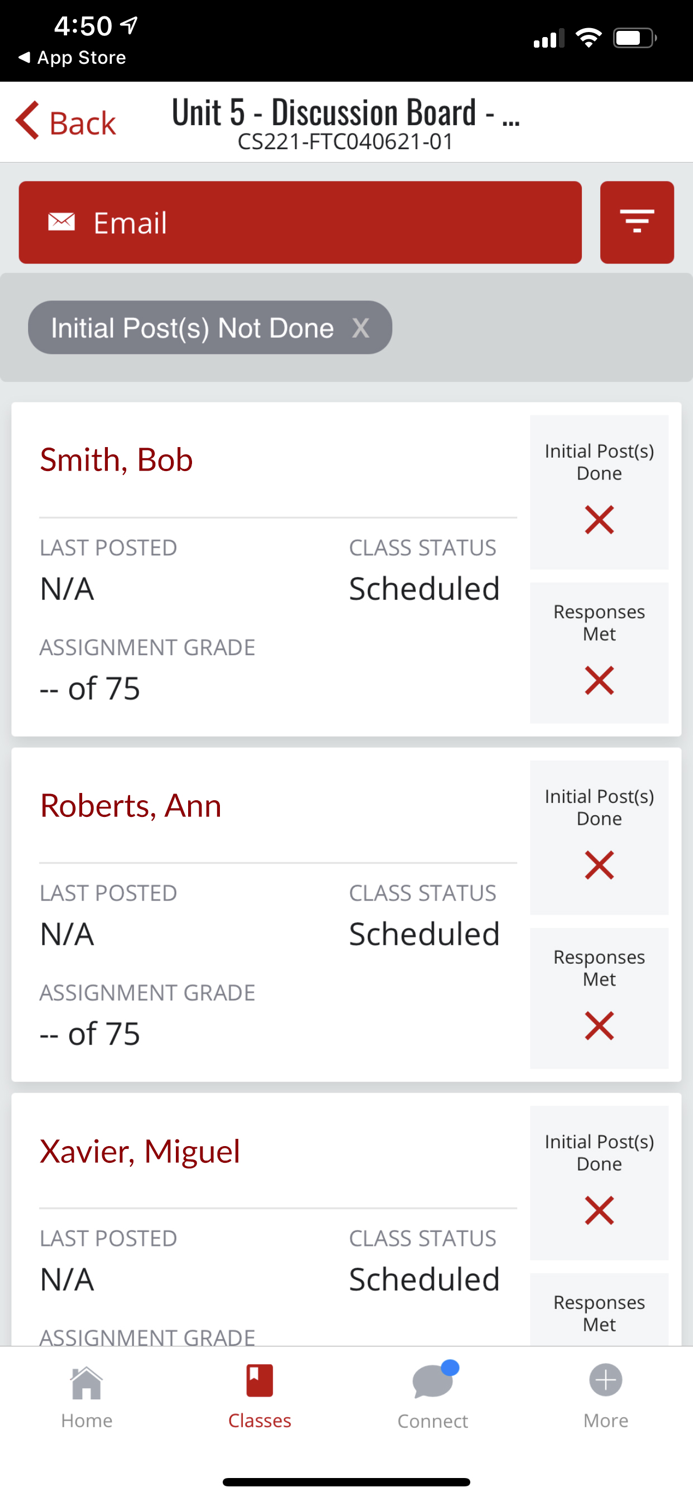This screenshot has height=1500, width=693.
Task: Remove the Initial Post(s) Not Done filter
Action: (360, 328)
